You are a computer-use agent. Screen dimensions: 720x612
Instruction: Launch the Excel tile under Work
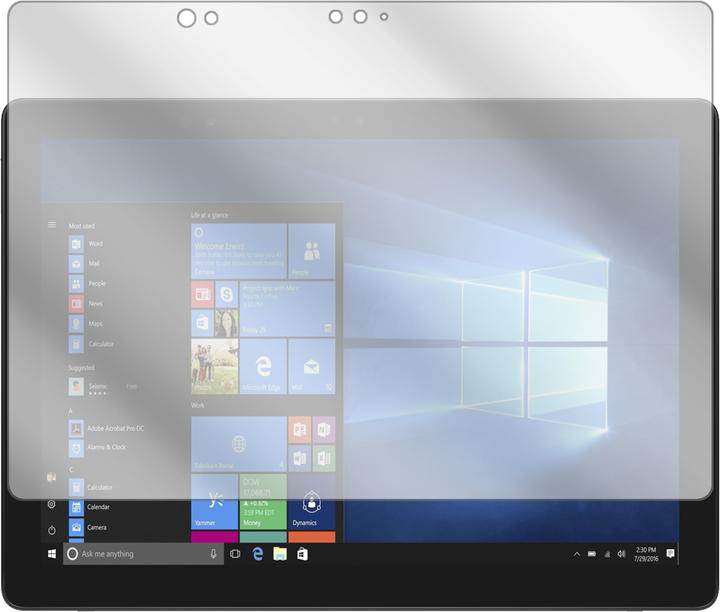[324, 458]
